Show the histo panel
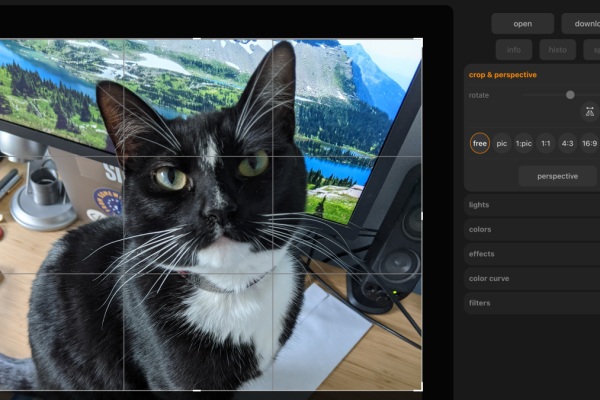Image resolution: width=600 pixels, height=400 pixels. pyautogui.click(x=557, y=50)
